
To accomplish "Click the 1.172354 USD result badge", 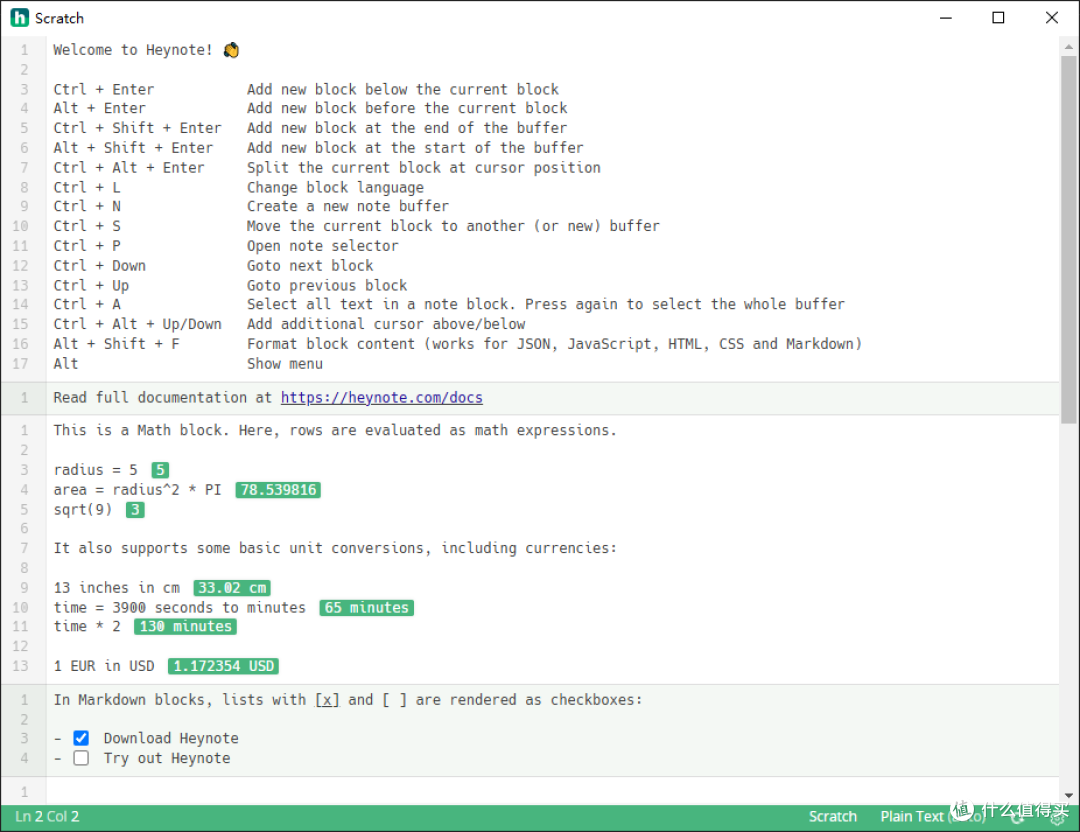I will (223, 666).
